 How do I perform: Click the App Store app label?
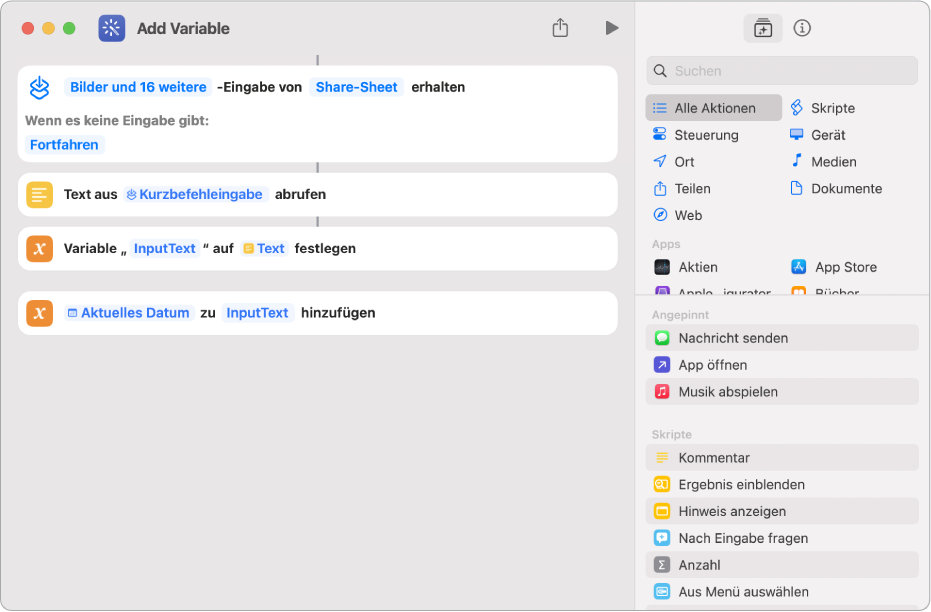point(846,267)
